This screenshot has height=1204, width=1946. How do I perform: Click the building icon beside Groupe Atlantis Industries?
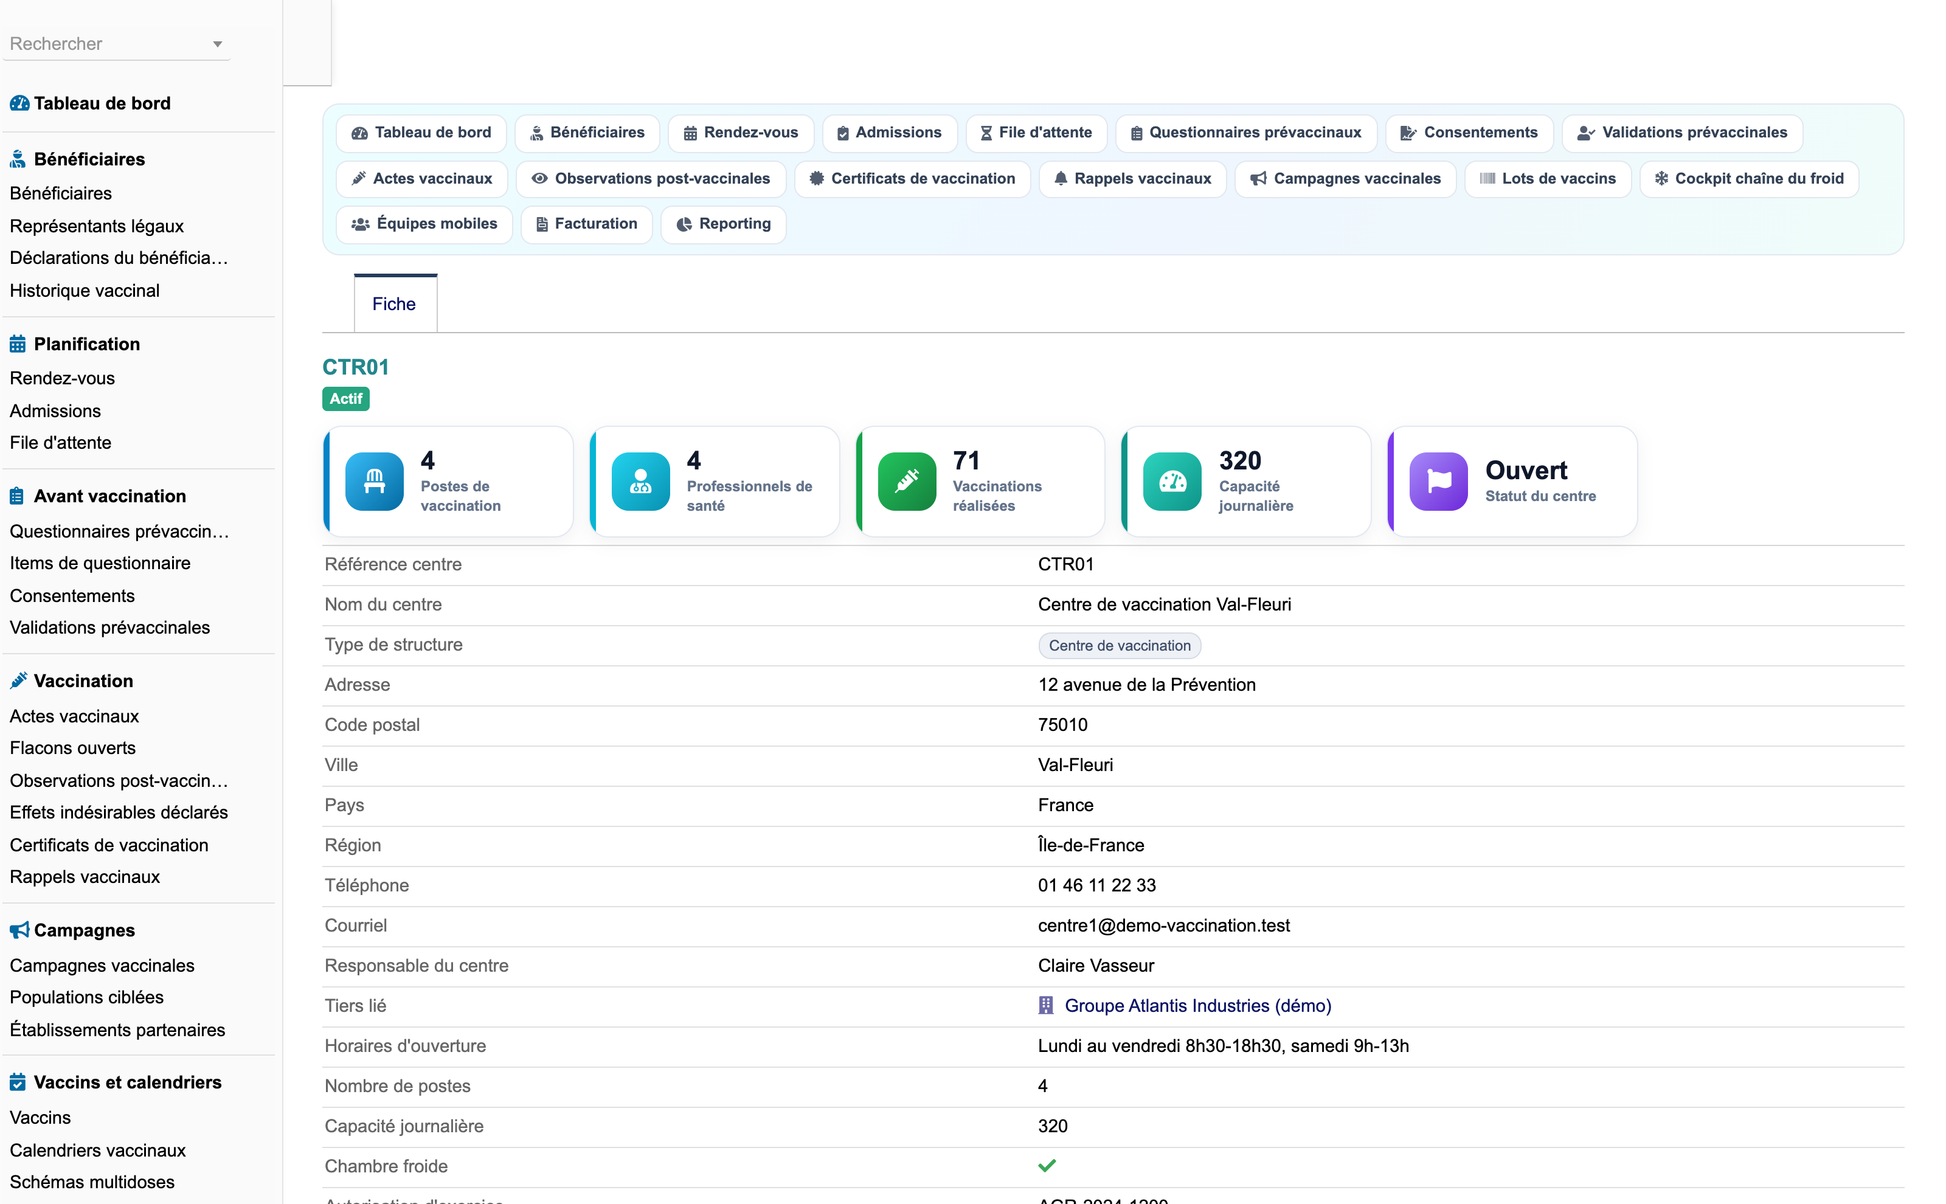pyautogui.click(x=1046, y=1005)
